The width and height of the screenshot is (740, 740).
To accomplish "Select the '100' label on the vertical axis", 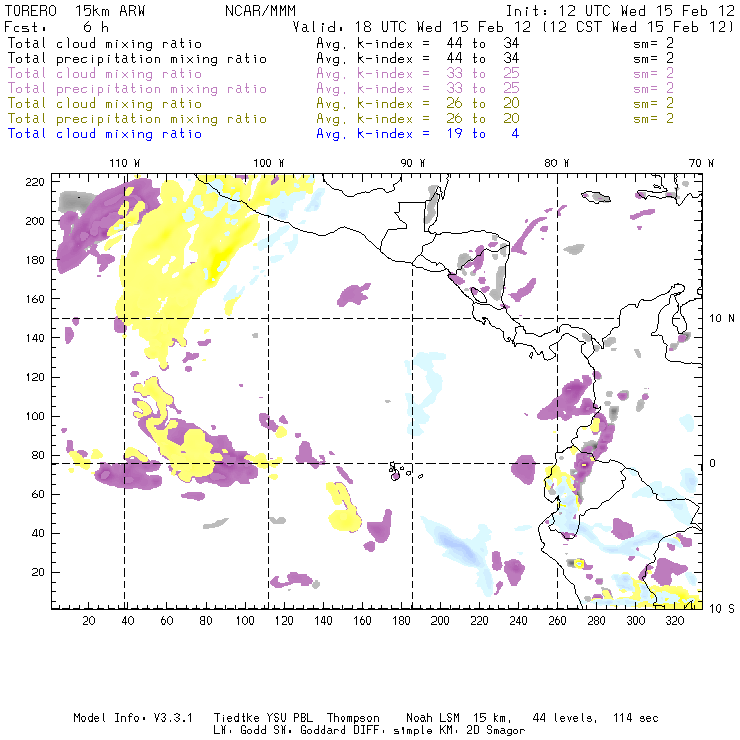I will (35, 416).
